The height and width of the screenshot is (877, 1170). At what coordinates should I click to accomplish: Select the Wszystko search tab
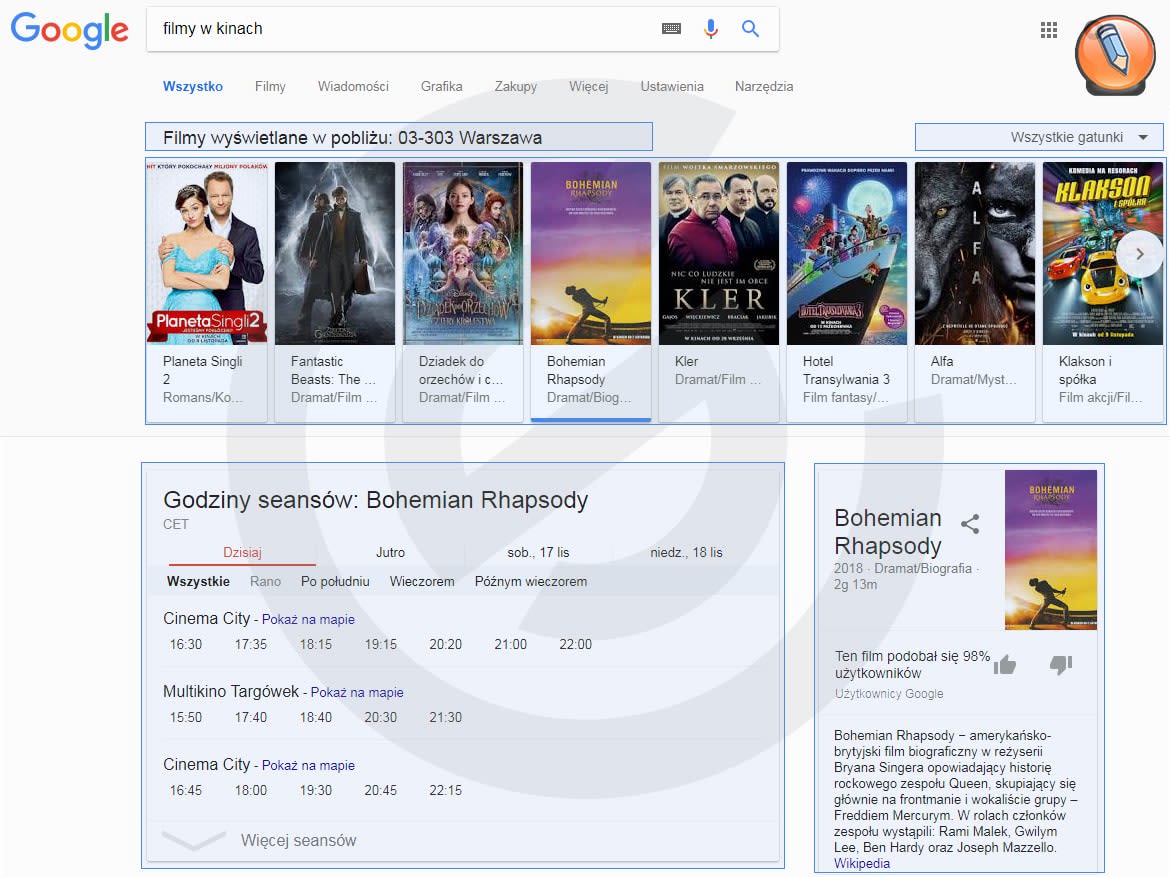point(193,87)
